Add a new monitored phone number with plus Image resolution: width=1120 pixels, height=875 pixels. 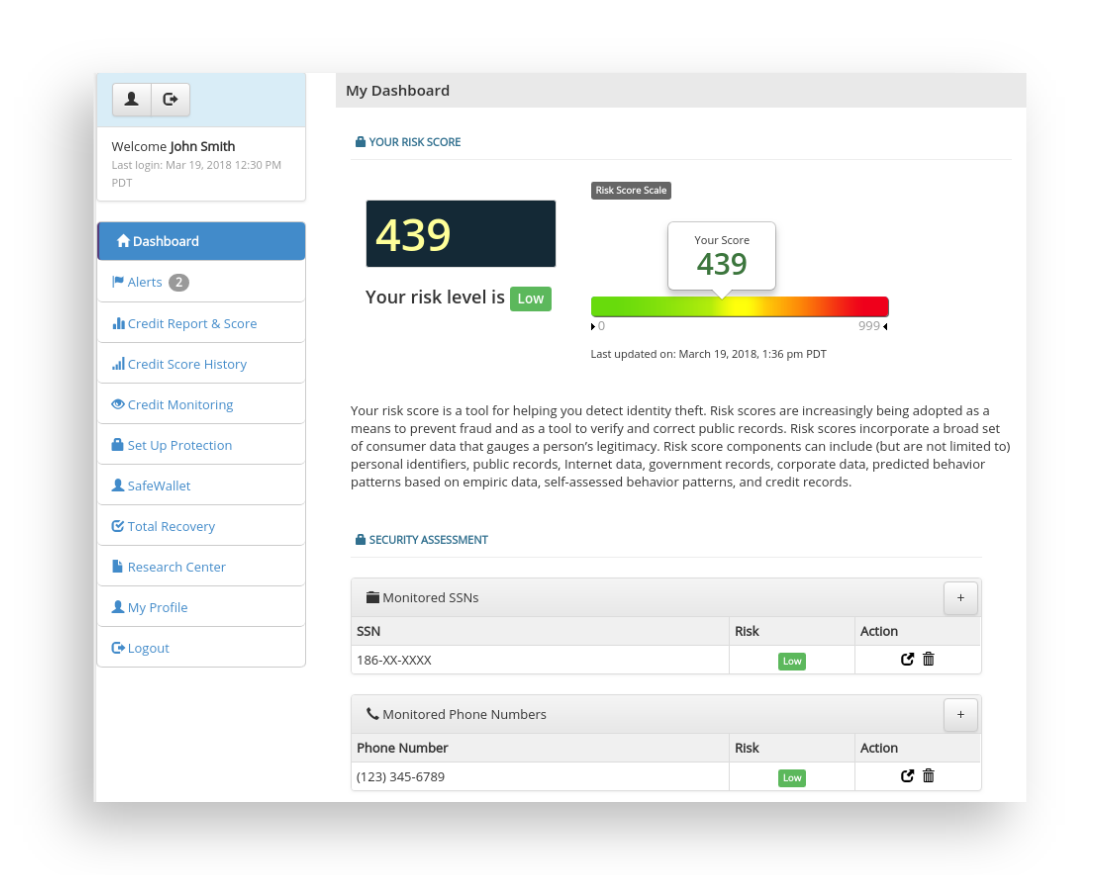pos(960,715)
